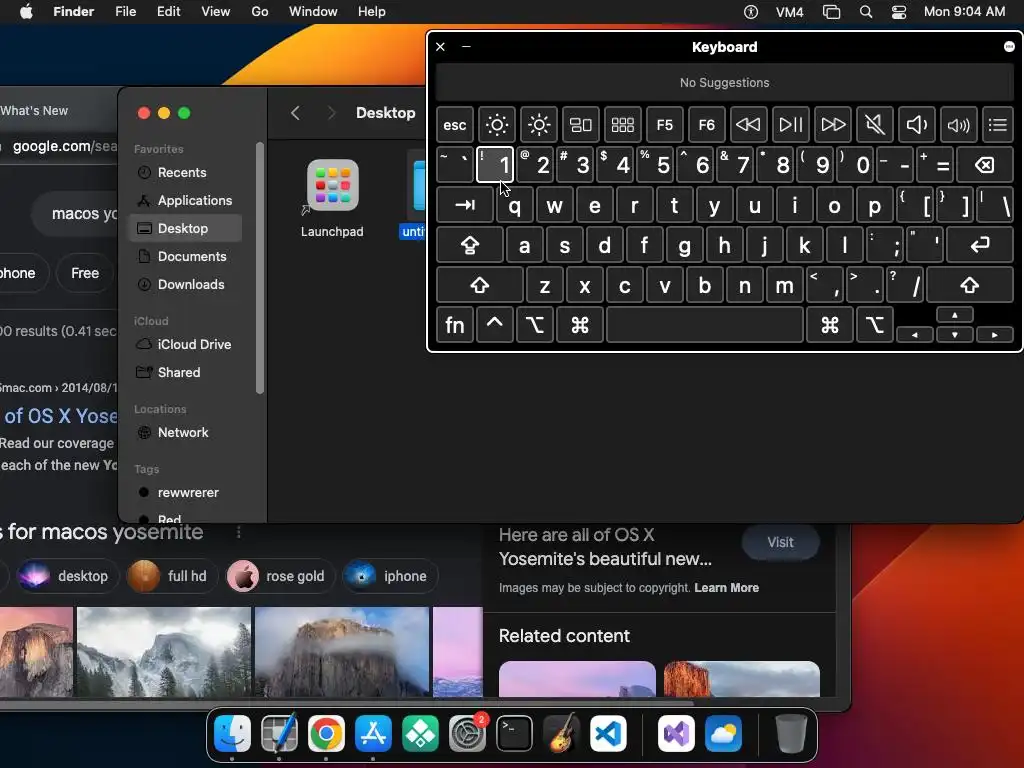This screenshot has width=1024, height=768.
Task: Click the Visit button in Chrome
Action: (x=780, y=542)
